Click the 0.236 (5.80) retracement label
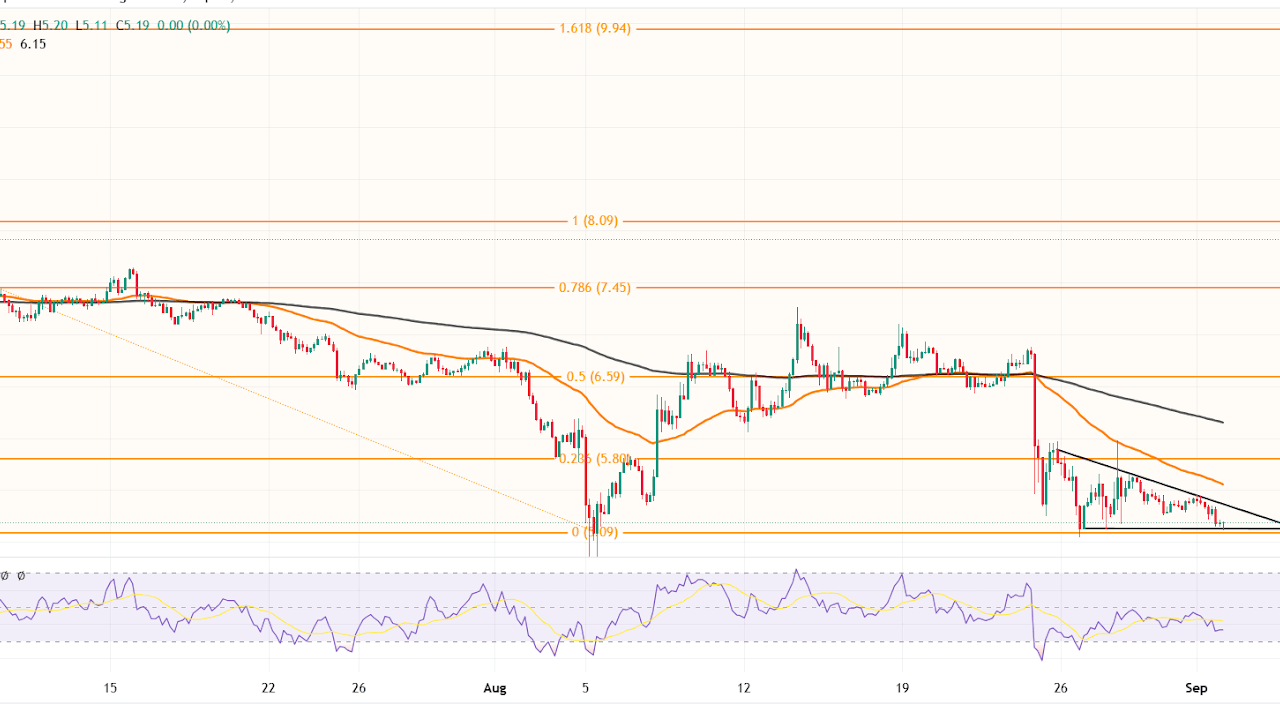This screenshot has height=720, width=1280. [594, 459]
